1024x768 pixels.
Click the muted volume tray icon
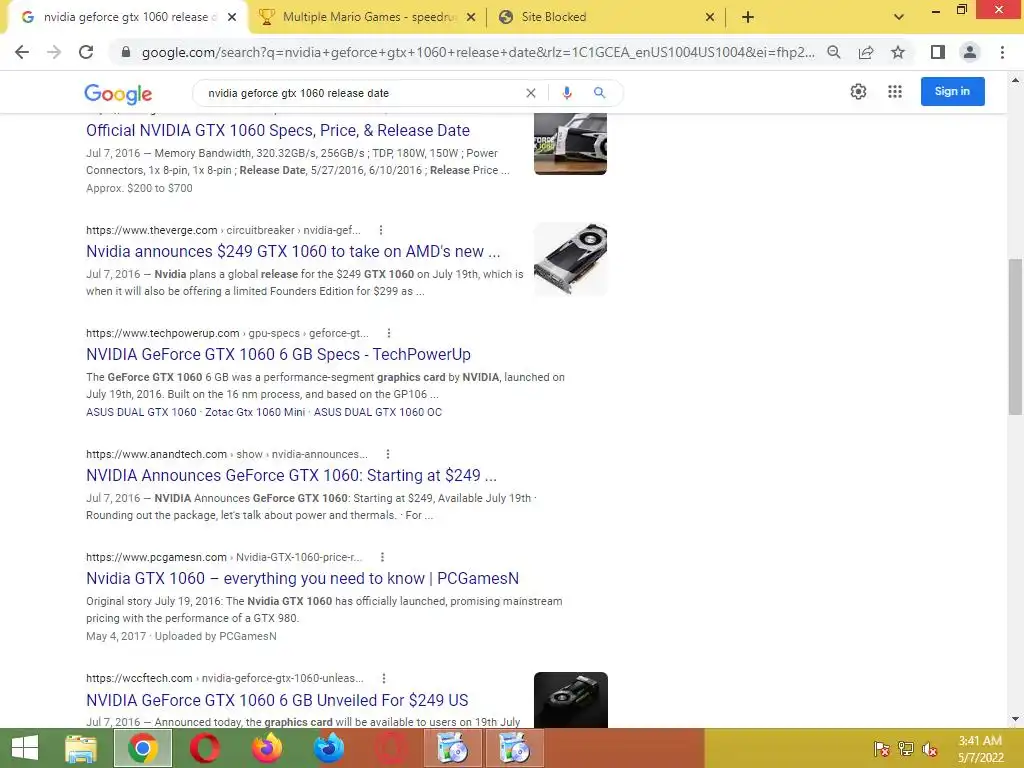930,749
